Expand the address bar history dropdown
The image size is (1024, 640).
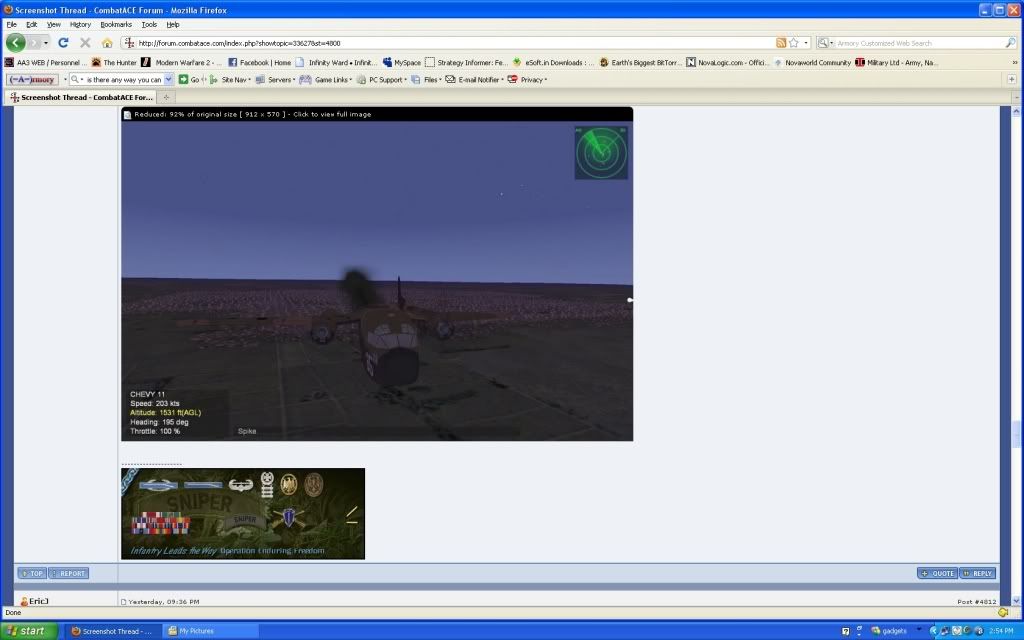[x=806, y=43]
